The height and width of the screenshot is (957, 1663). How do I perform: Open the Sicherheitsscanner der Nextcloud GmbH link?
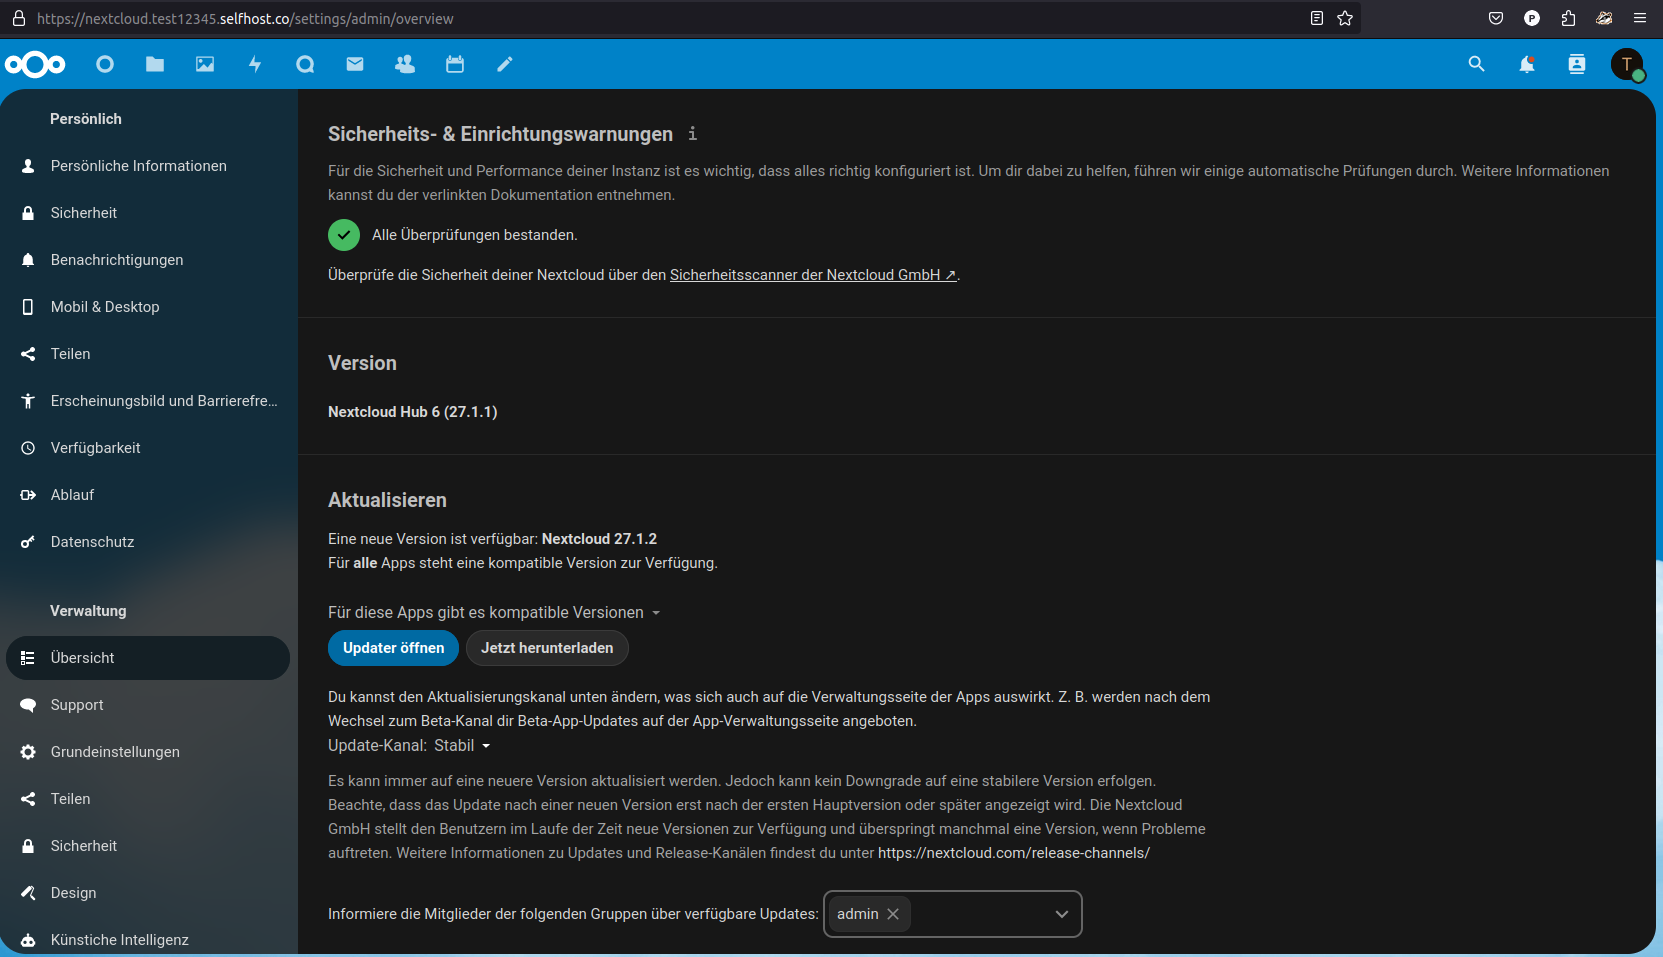pyautogui.click(x=812, y=275)
